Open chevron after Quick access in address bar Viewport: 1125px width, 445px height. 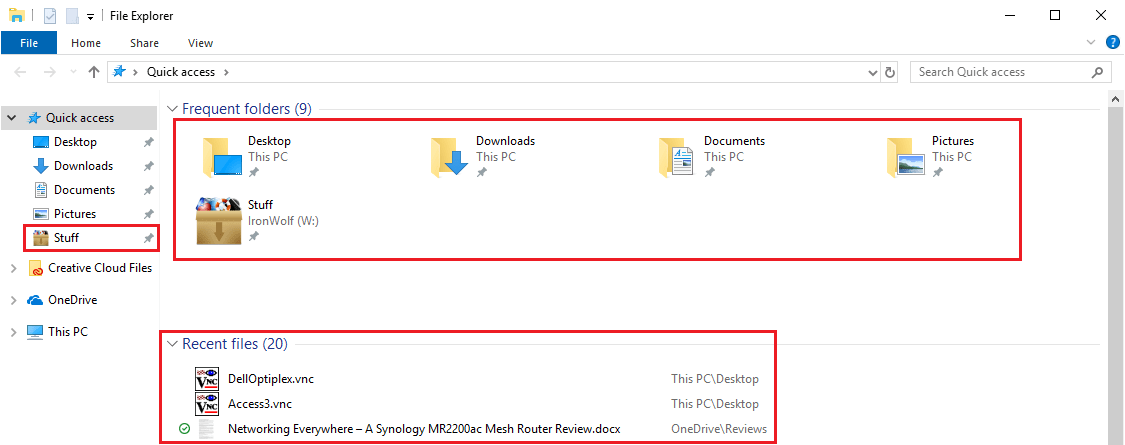pos(227,72)
